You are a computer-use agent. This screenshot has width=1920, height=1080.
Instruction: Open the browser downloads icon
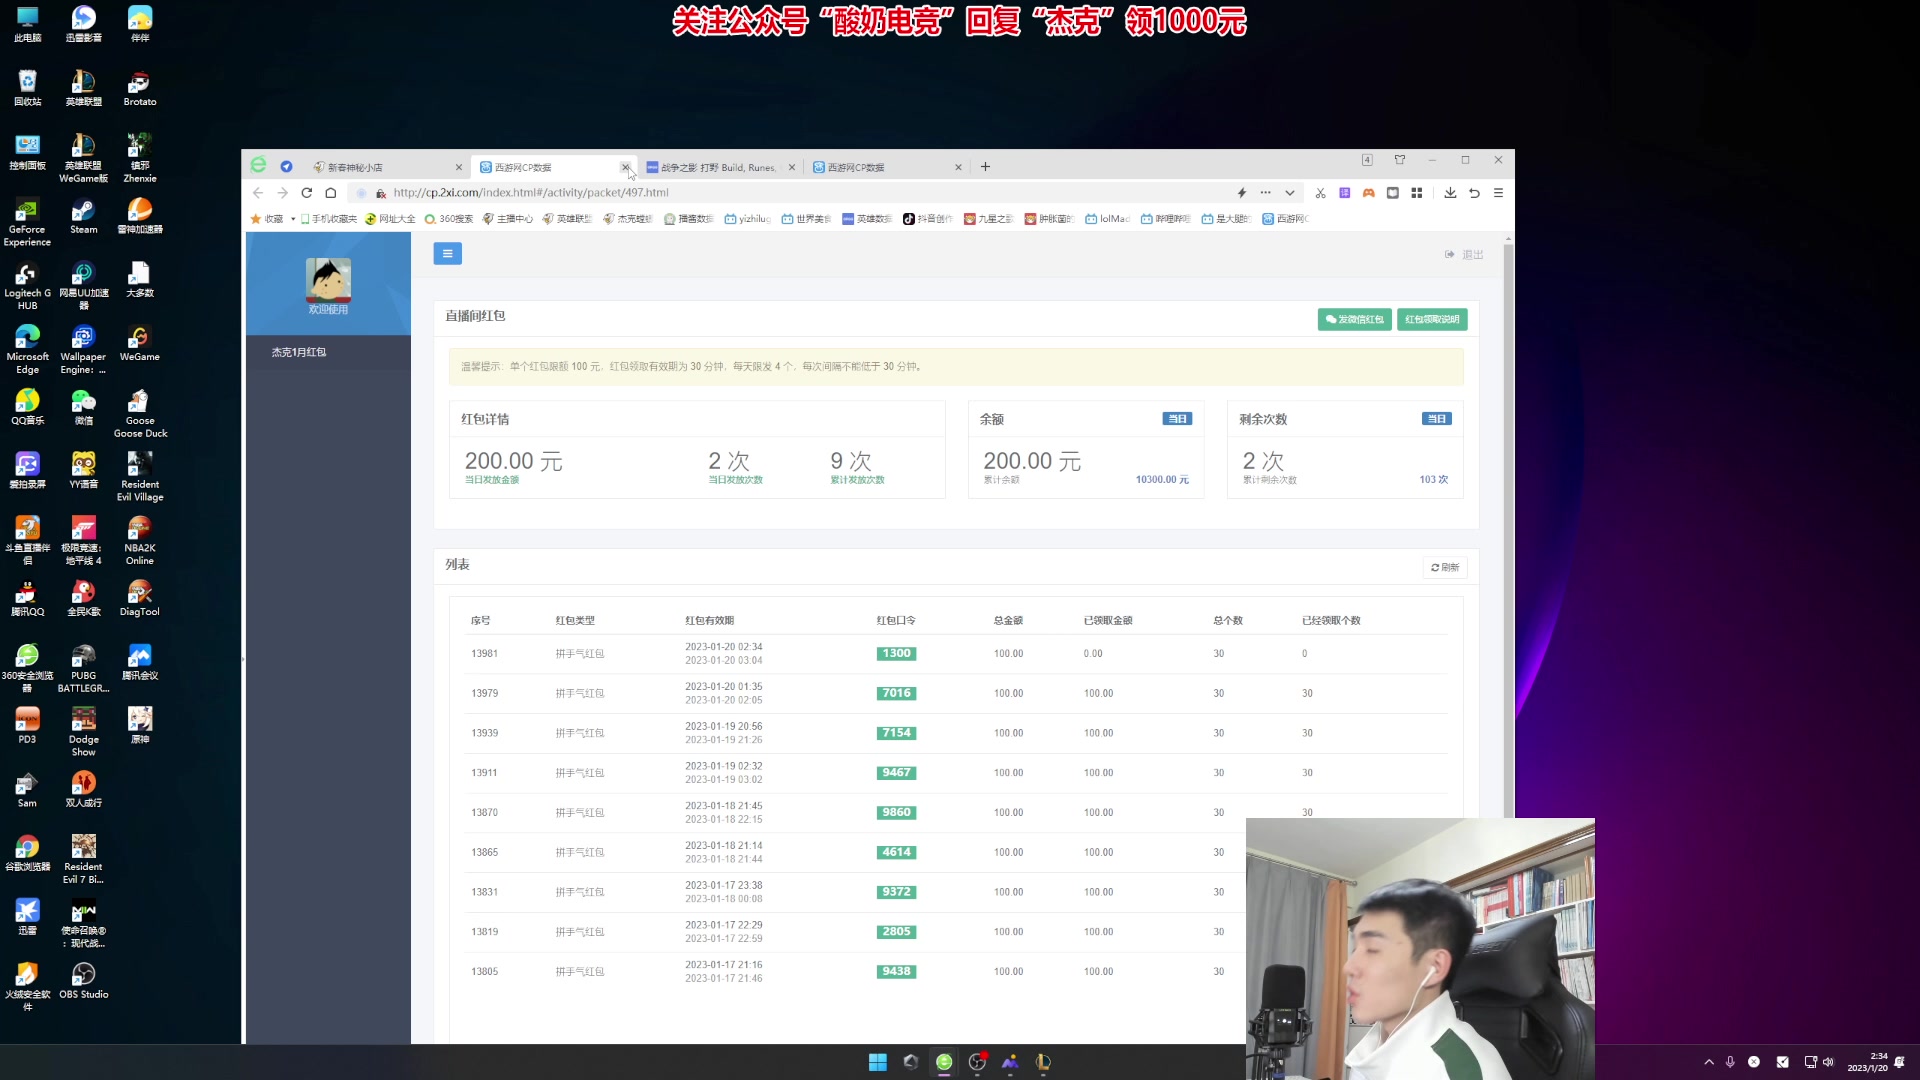(x=1450, y=193)
